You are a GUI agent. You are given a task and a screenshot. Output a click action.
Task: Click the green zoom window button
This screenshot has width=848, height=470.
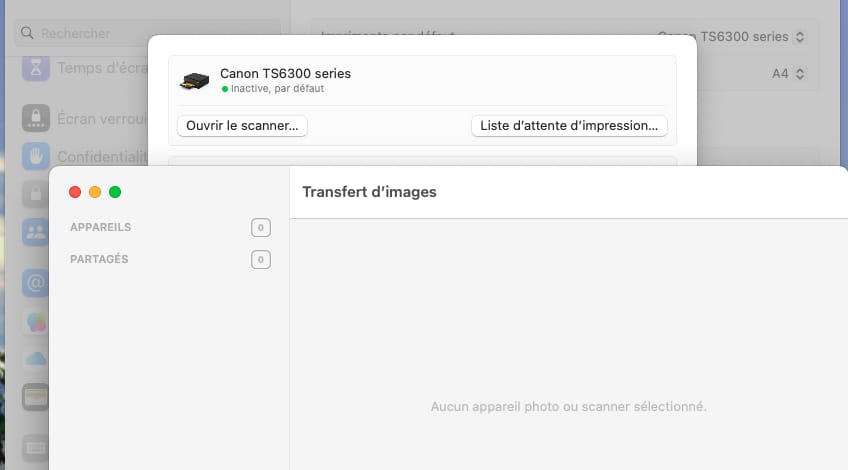click(115, 192)
